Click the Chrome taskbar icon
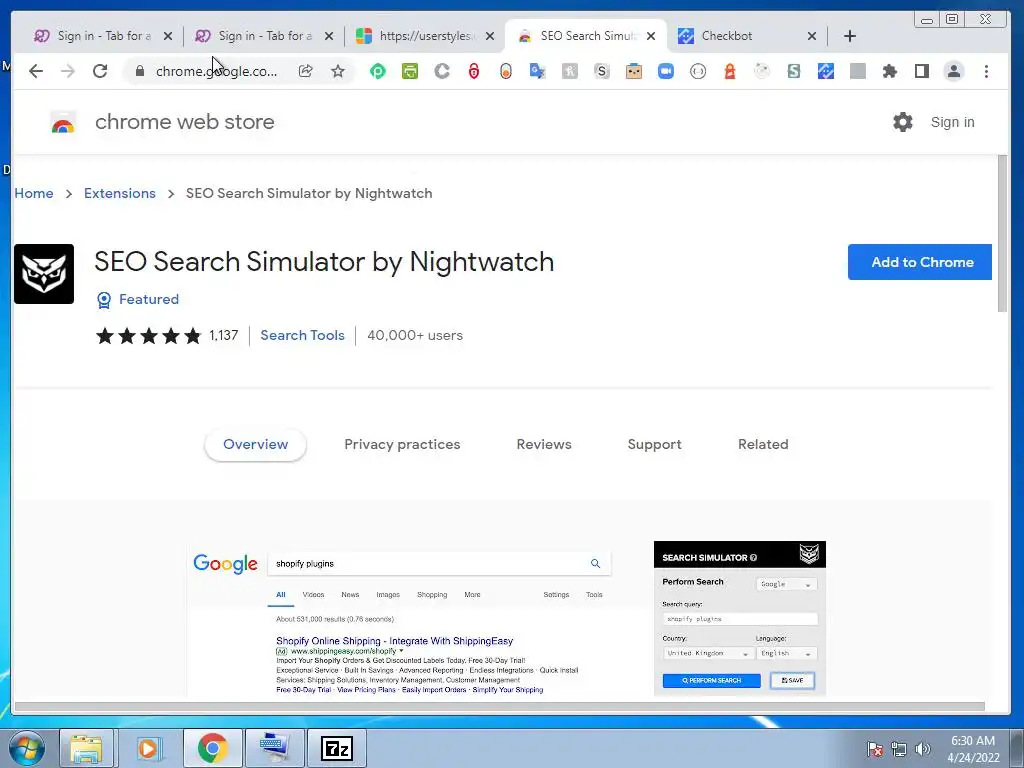This screenshot has height=768, width=1024. coord(212,748)
